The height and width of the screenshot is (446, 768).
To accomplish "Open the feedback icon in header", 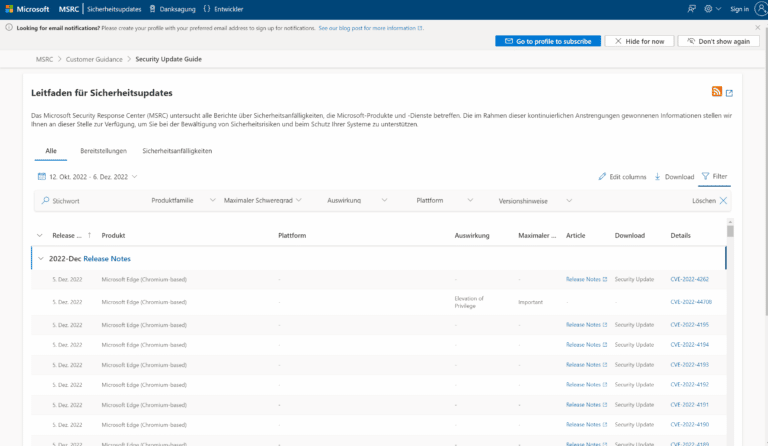I will pyautogui.click(x=691, y=9).
